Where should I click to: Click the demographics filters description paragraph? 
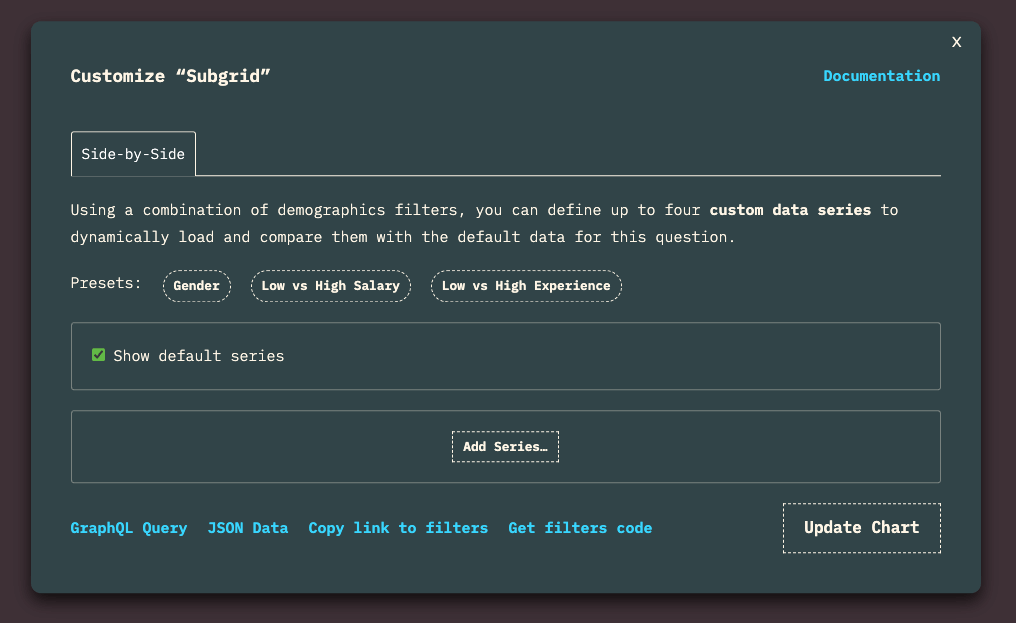pyautogui.click(x=400, y=237)
